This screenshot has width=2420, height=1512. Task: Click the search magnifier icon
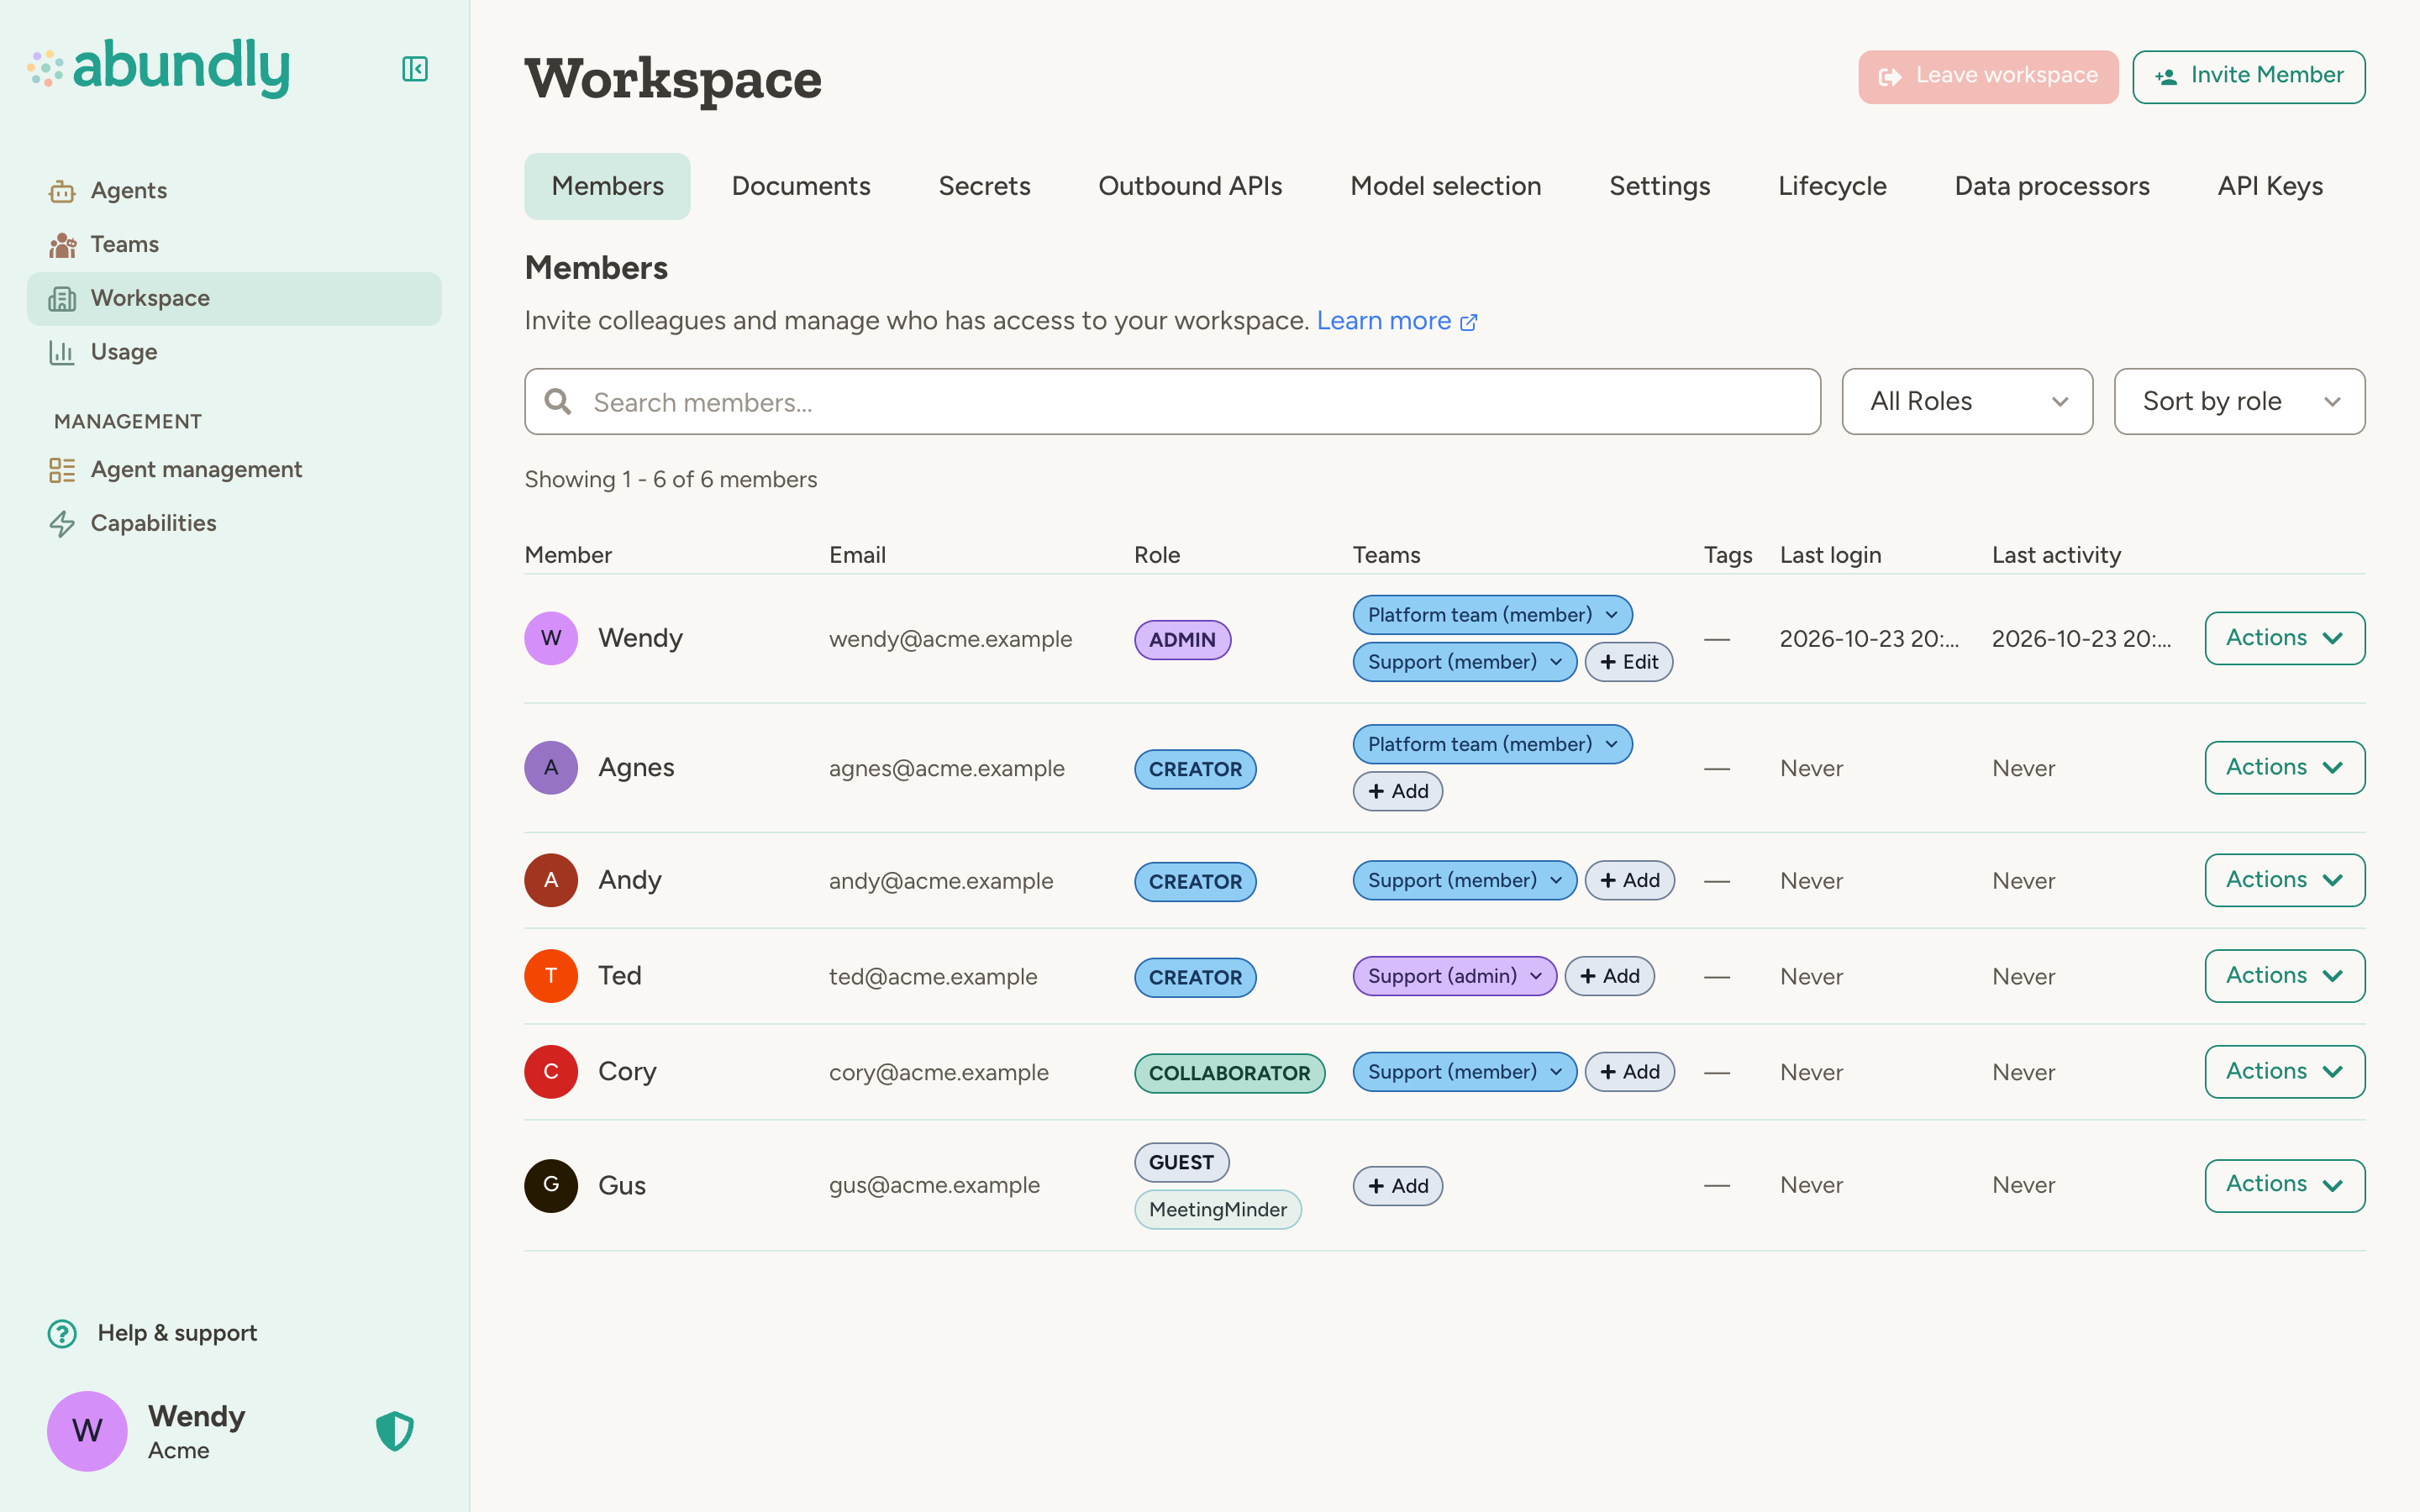pyautogui.click(x=558, y=402)
